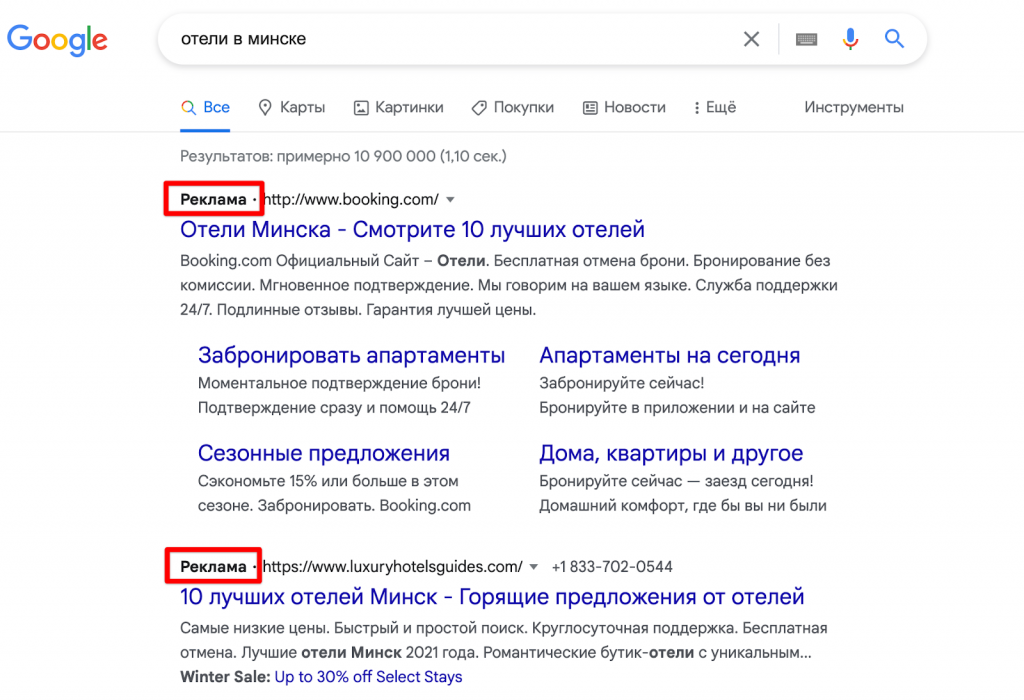Screen dimensions: 1024x700
Task: Click the blue magnifying glass search icon
Action: click(x=894, y=40)
